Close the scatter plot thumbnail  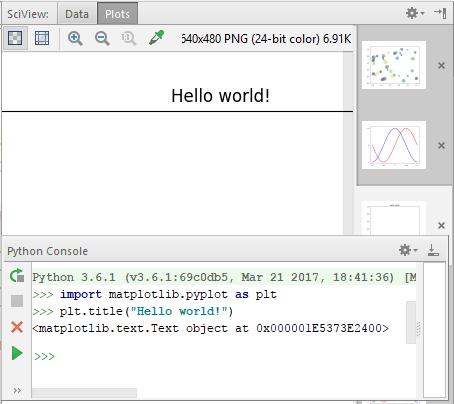441,65
